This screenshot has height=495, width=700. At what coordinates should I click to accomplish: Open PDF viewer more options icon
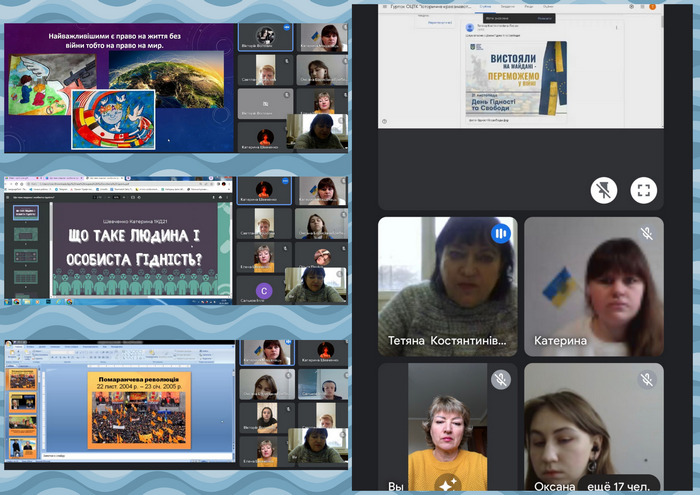[227, 197]
